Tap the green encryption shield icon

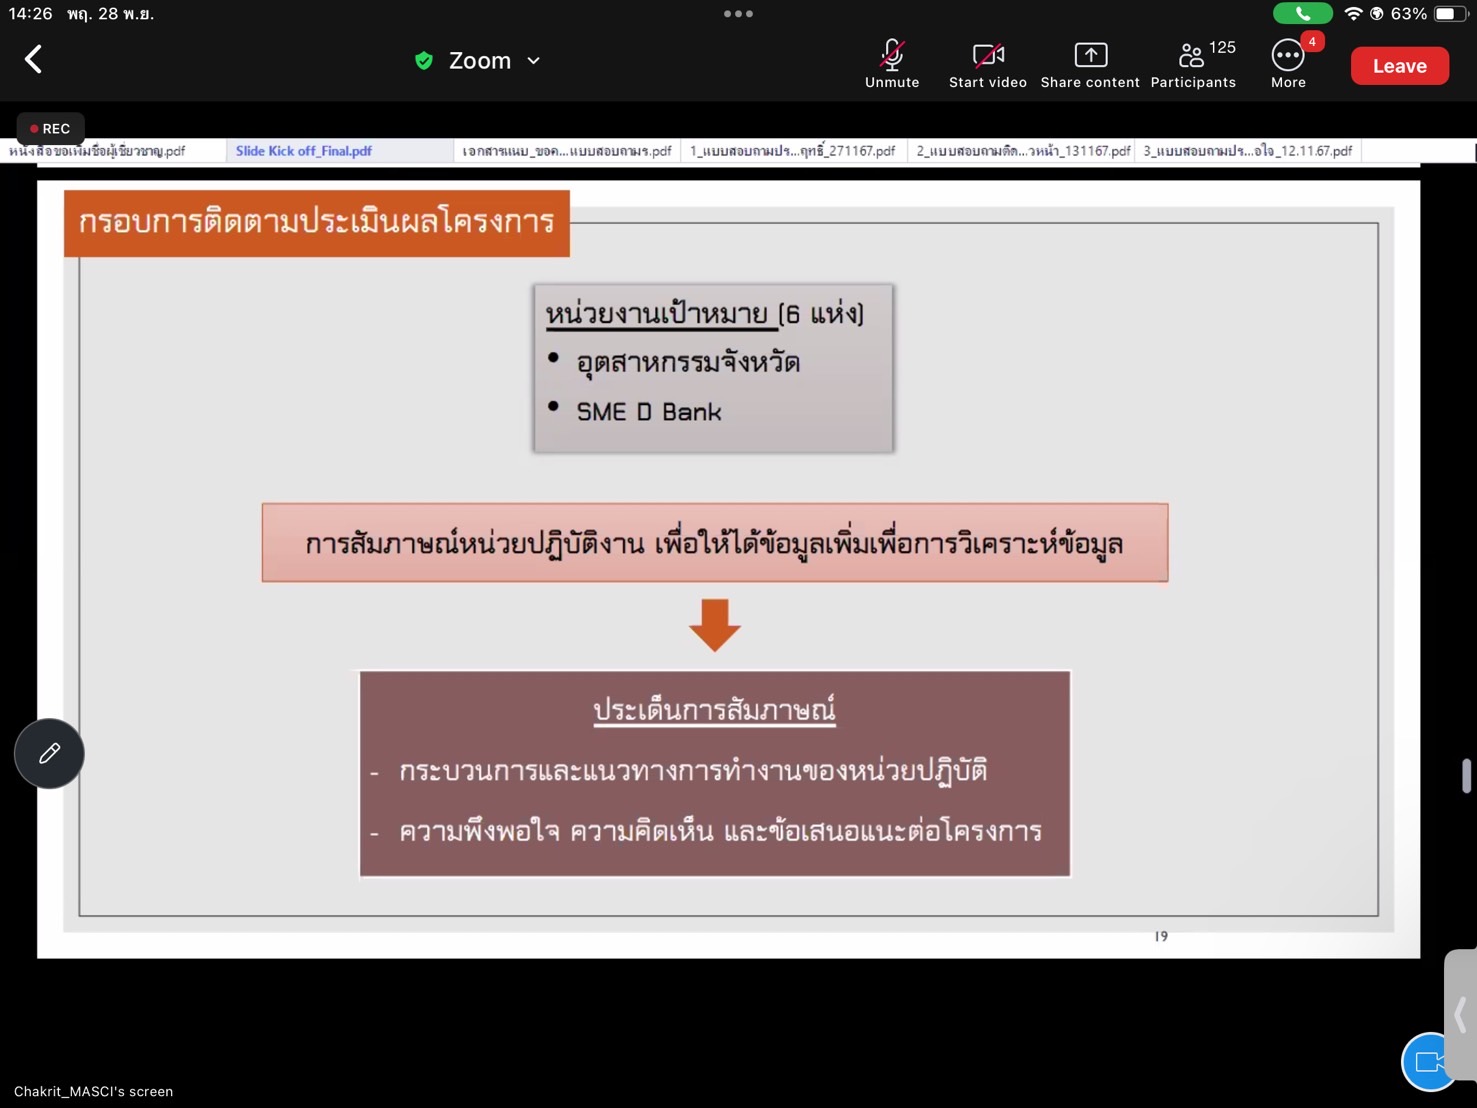pos(424,61)
